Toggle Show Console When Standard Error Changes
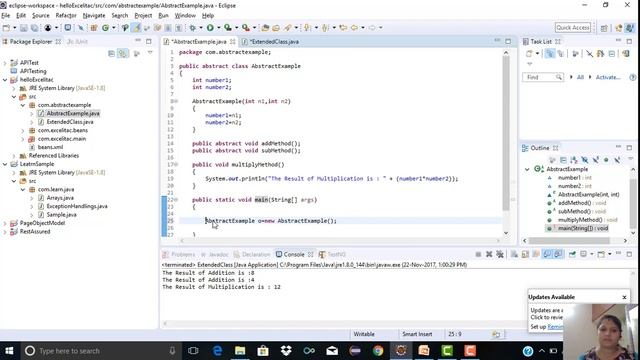Viewport: 640px width, 360px height. pos(558,254)
